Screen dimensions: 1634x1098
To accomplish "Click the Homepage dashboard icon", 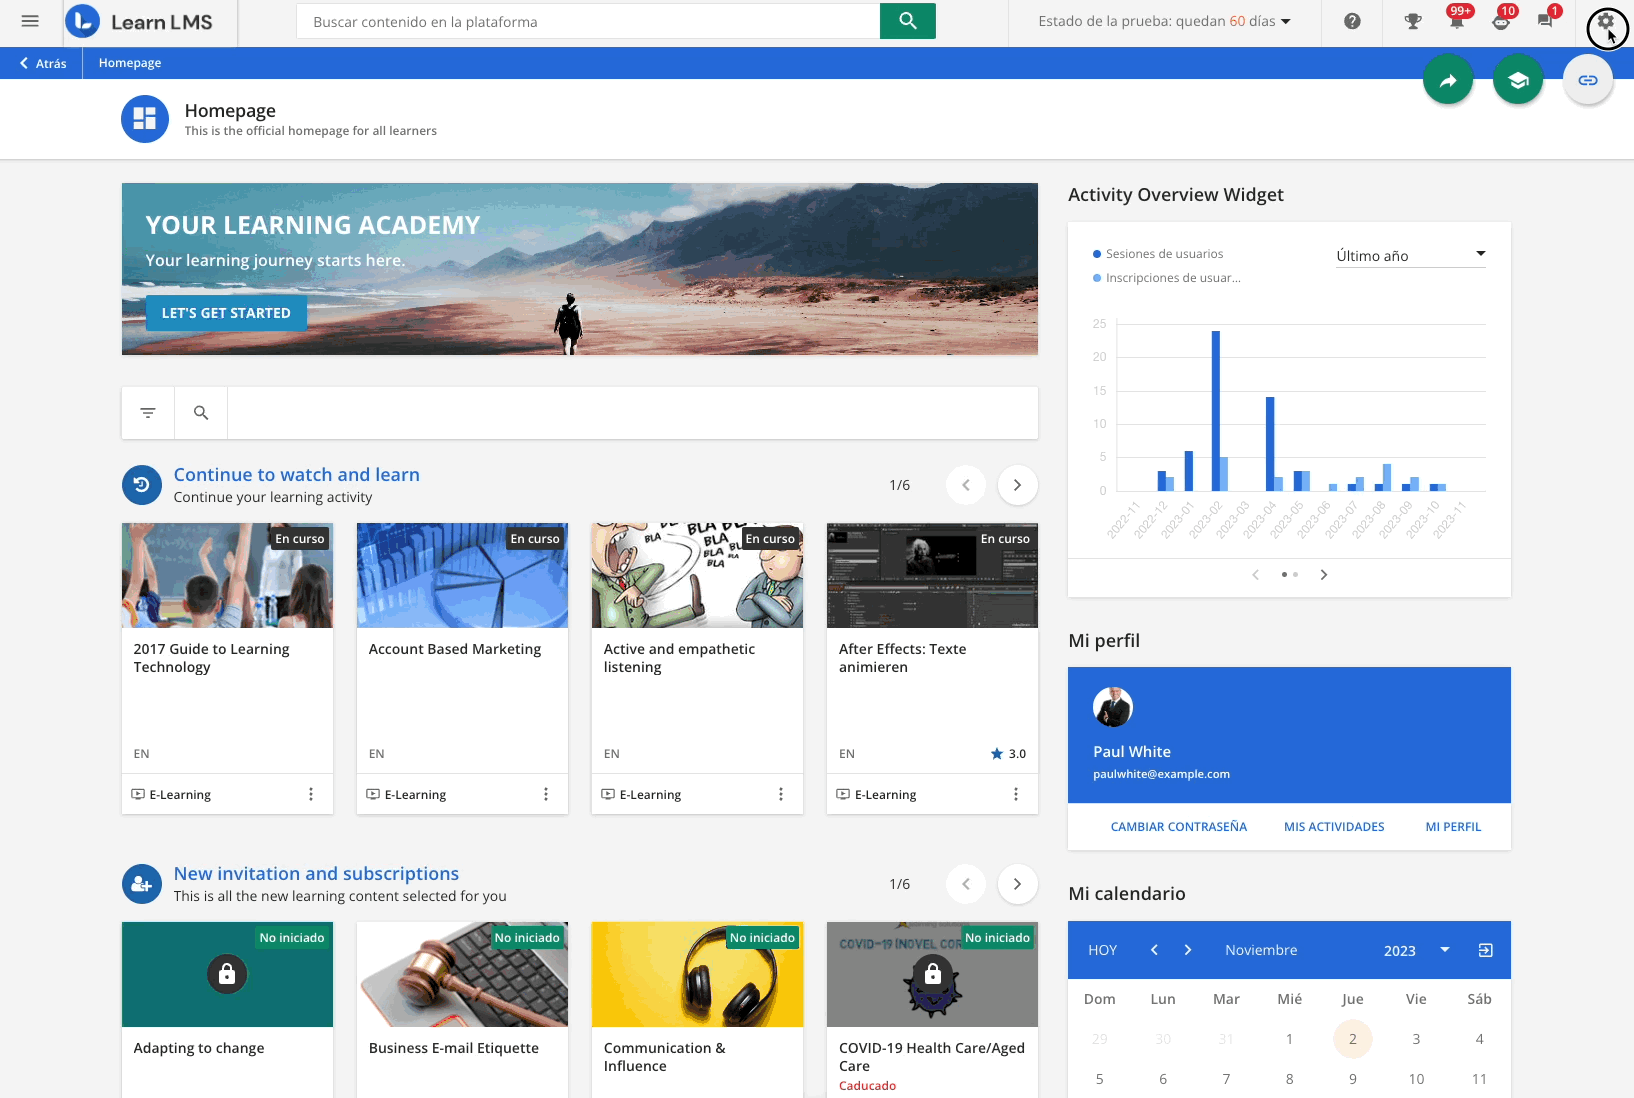I will (145, 119).
